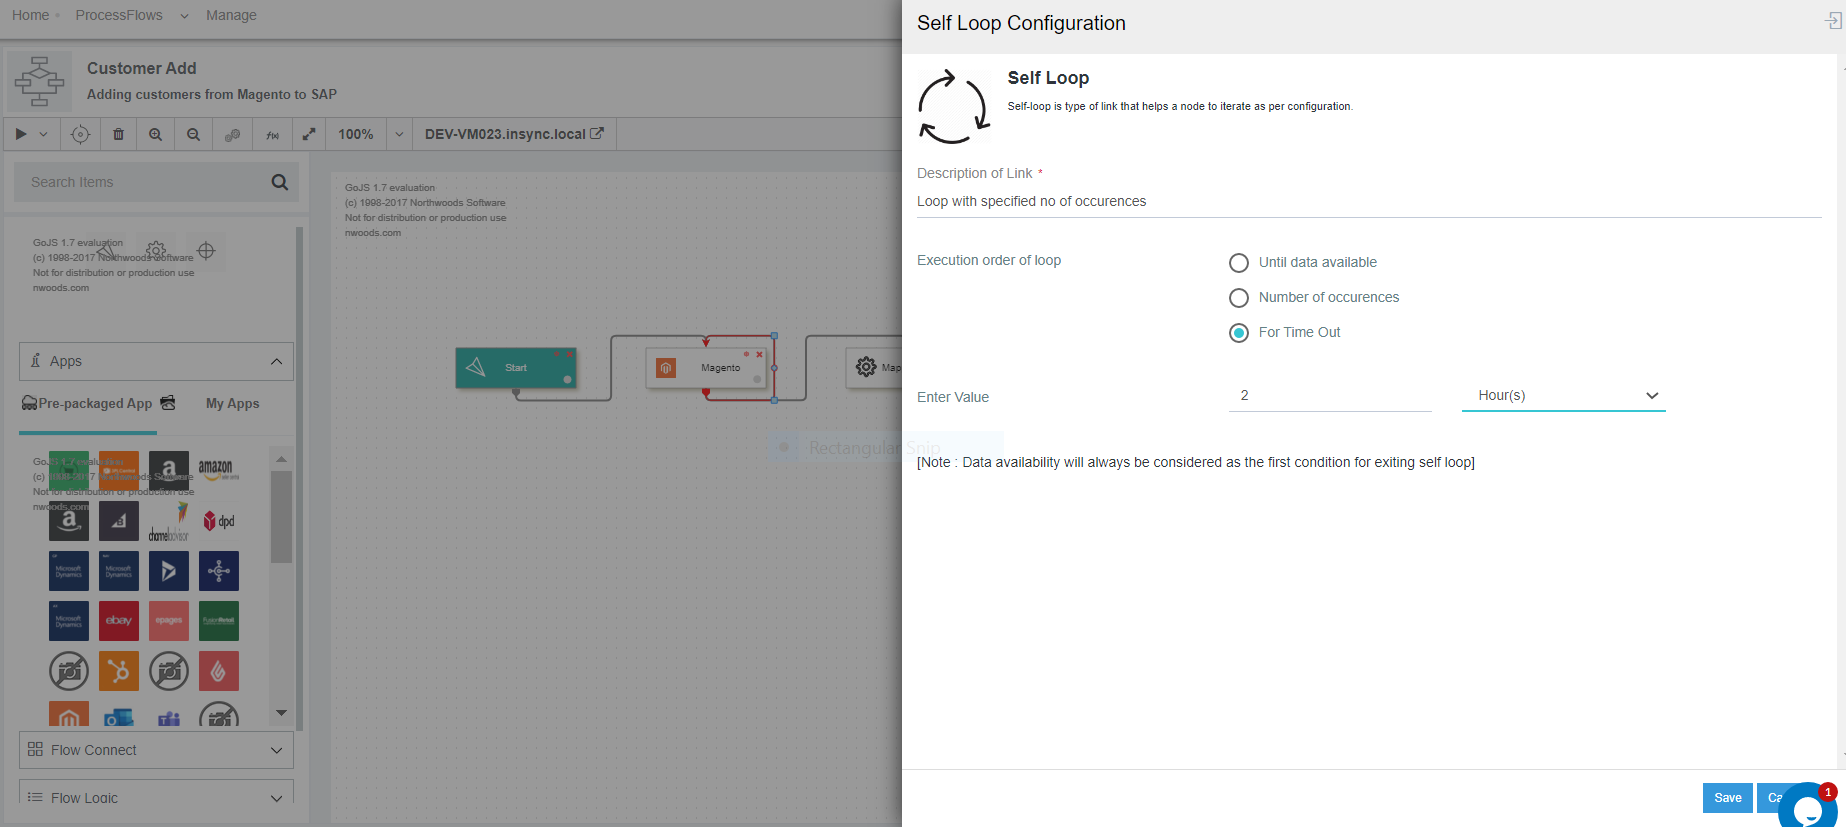Switch to the My Apps tab
The width and height of the screenshot is (1846, 827).
click(x=232, y=404)
